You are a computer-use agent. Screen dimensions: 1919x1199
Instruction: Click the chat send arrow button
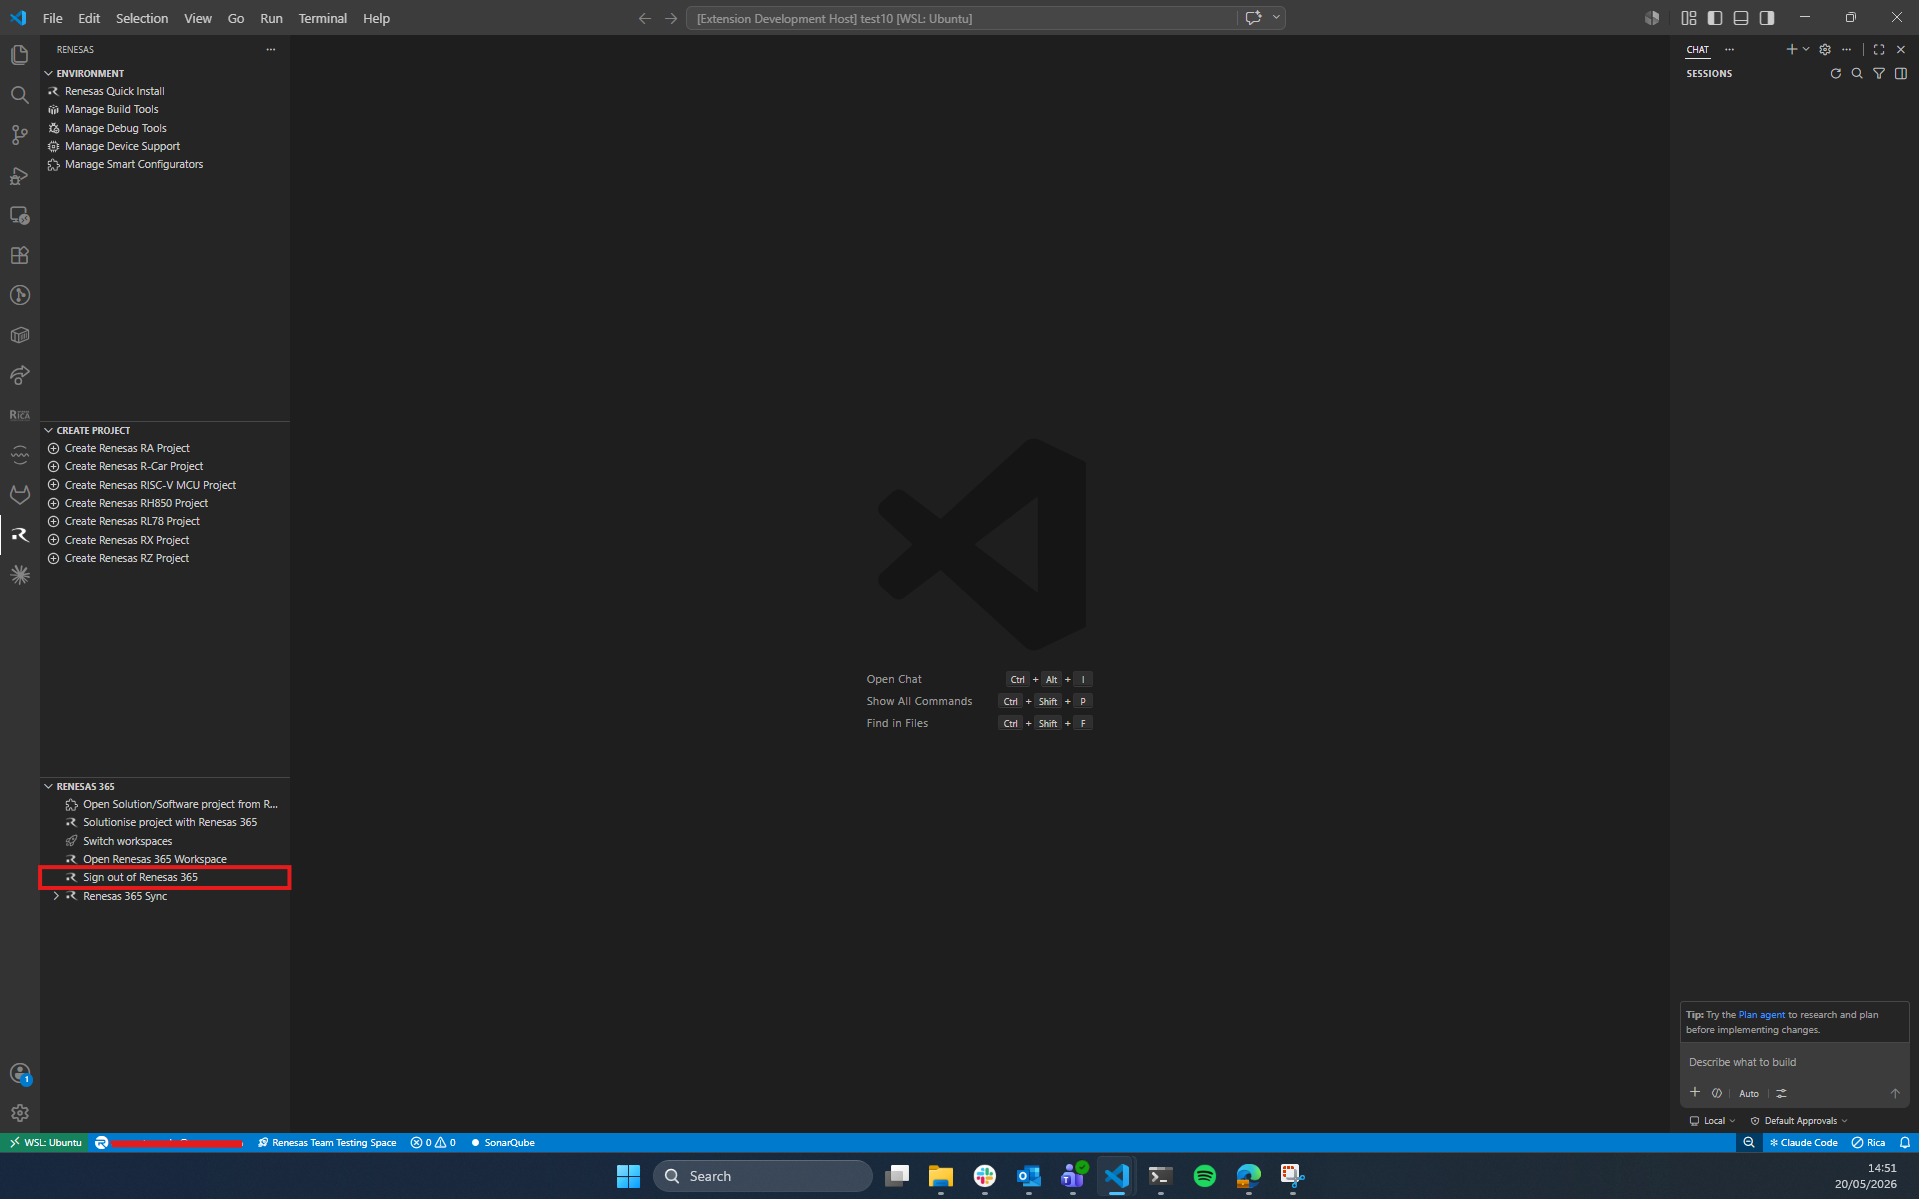coord(1895,1093)
